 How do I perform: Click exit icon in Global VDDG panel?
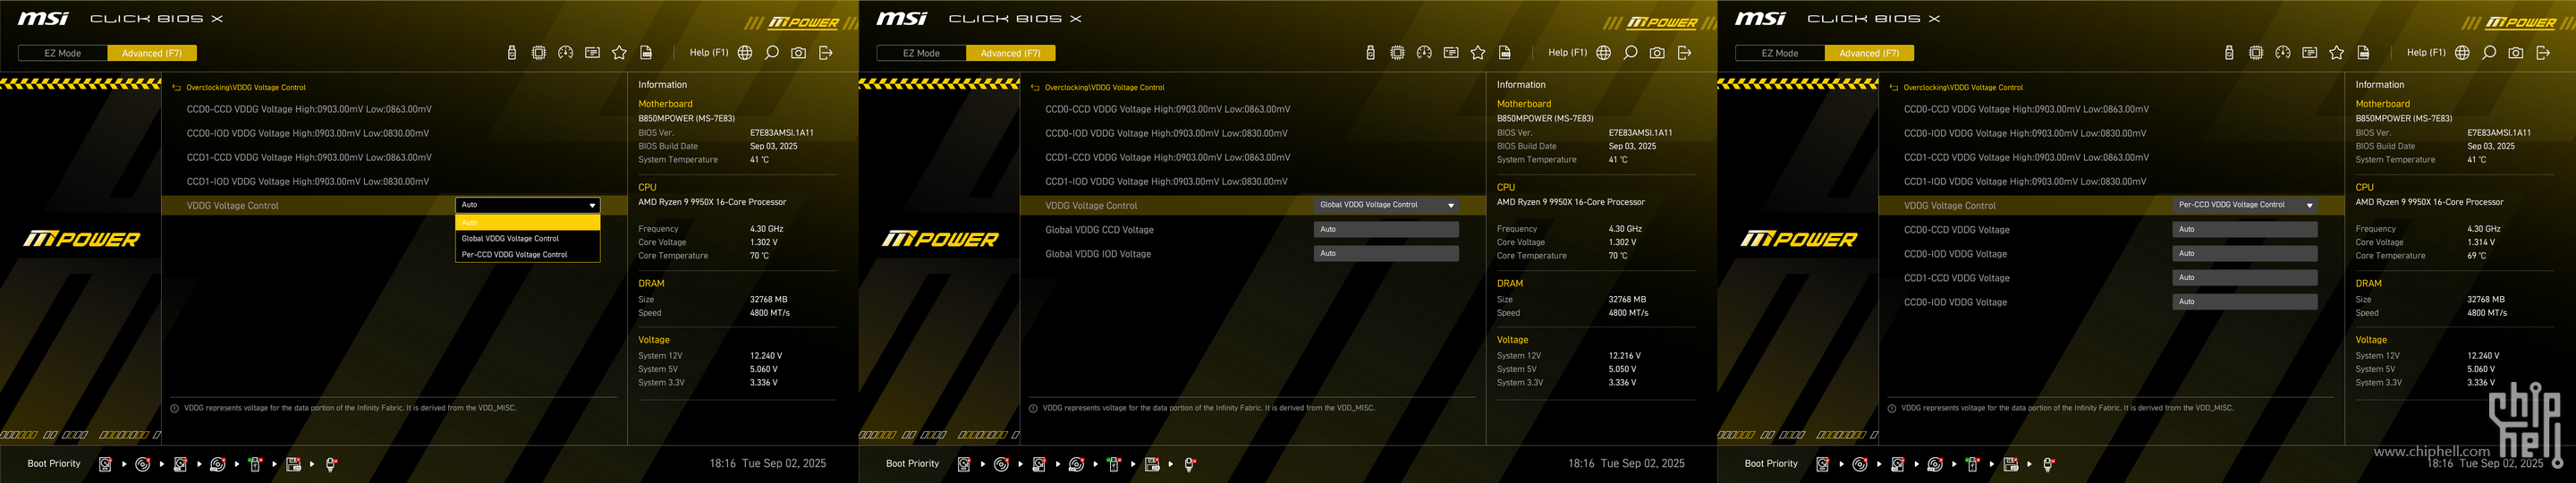[1685, 53]
